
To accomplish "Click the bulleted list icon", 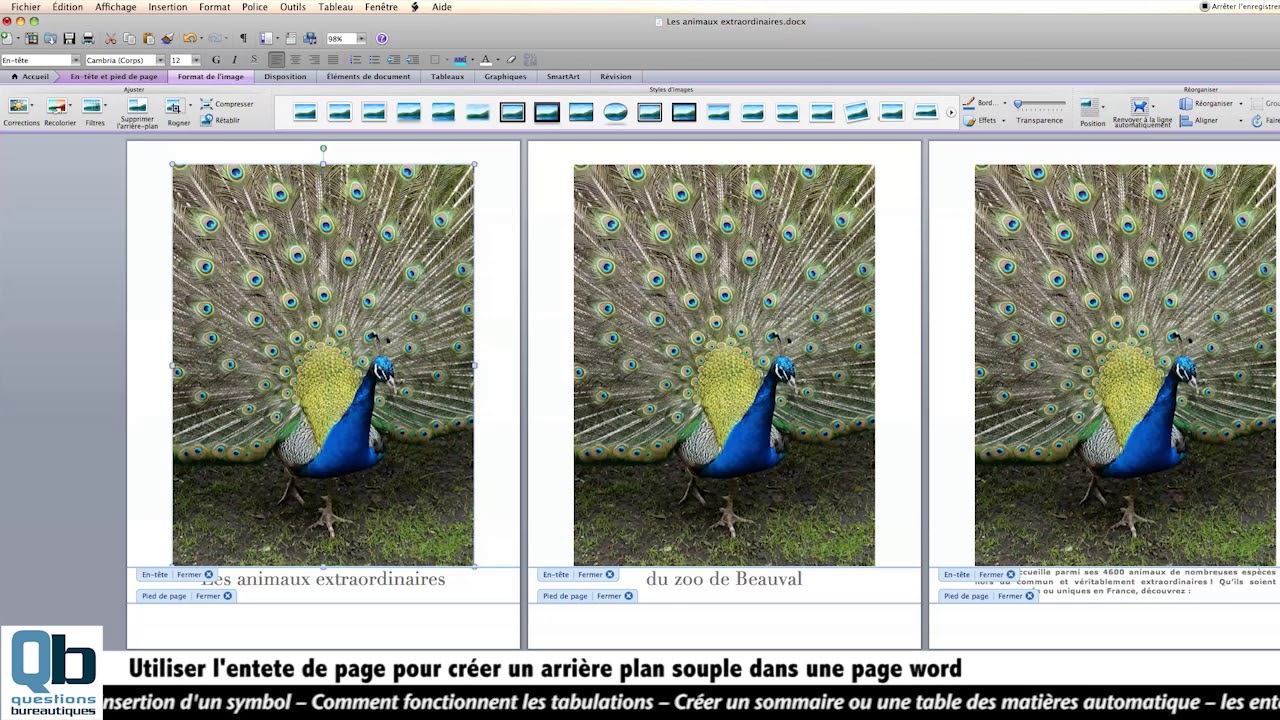I will point(374,60).
